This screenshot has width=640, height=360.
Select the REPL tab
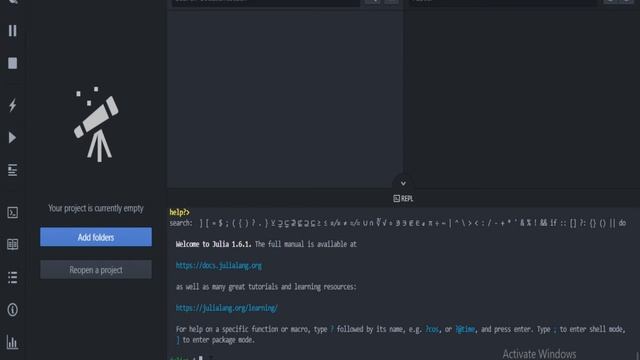click(x=403, y=199)
